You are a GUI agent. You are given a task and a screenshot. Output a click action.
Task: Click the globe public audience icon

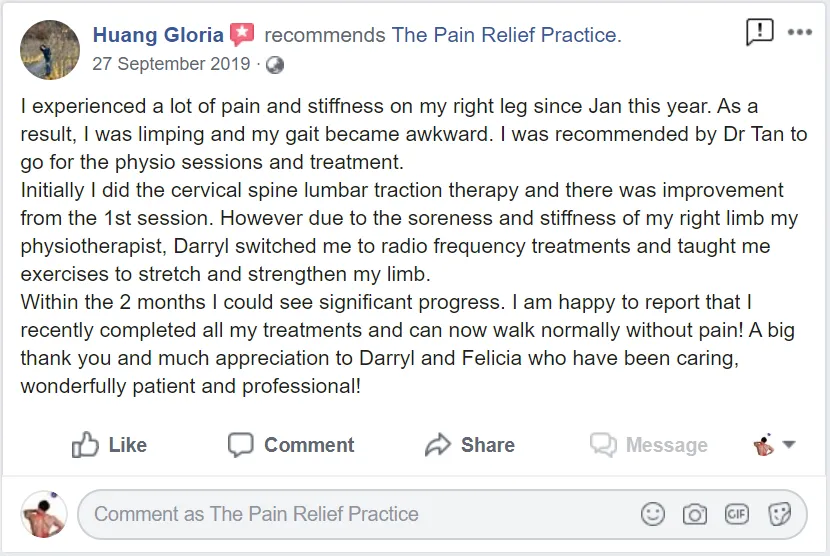tap(275, 65)
